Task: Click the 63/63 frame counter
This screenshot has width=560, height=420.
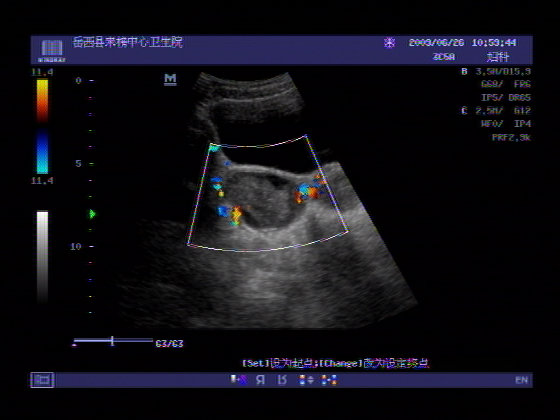Action: (169, 344)
